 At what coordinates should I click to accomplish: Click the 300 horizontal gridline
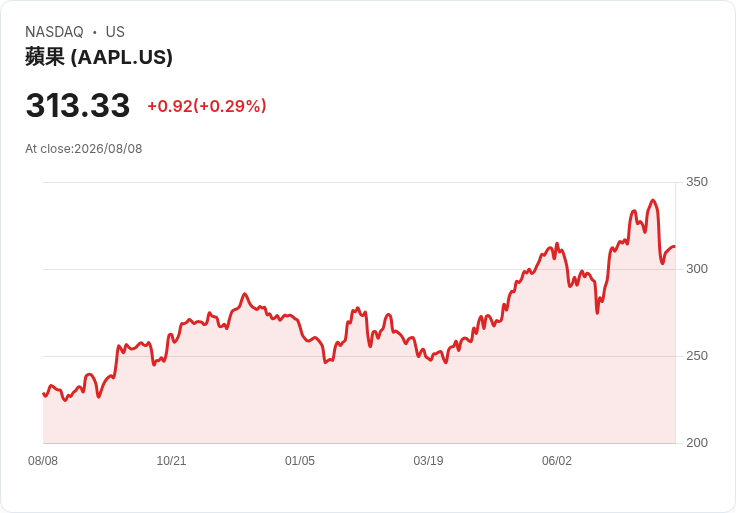click(359, 269)
